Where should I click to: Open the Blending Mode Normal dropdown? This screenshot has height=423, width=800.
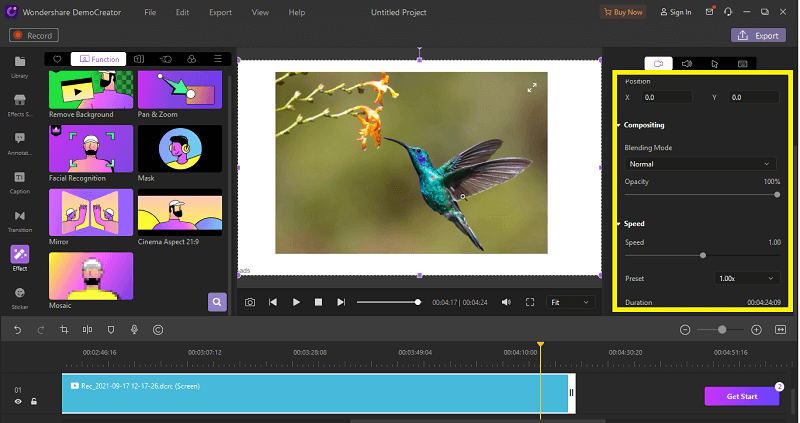(700, 164)
